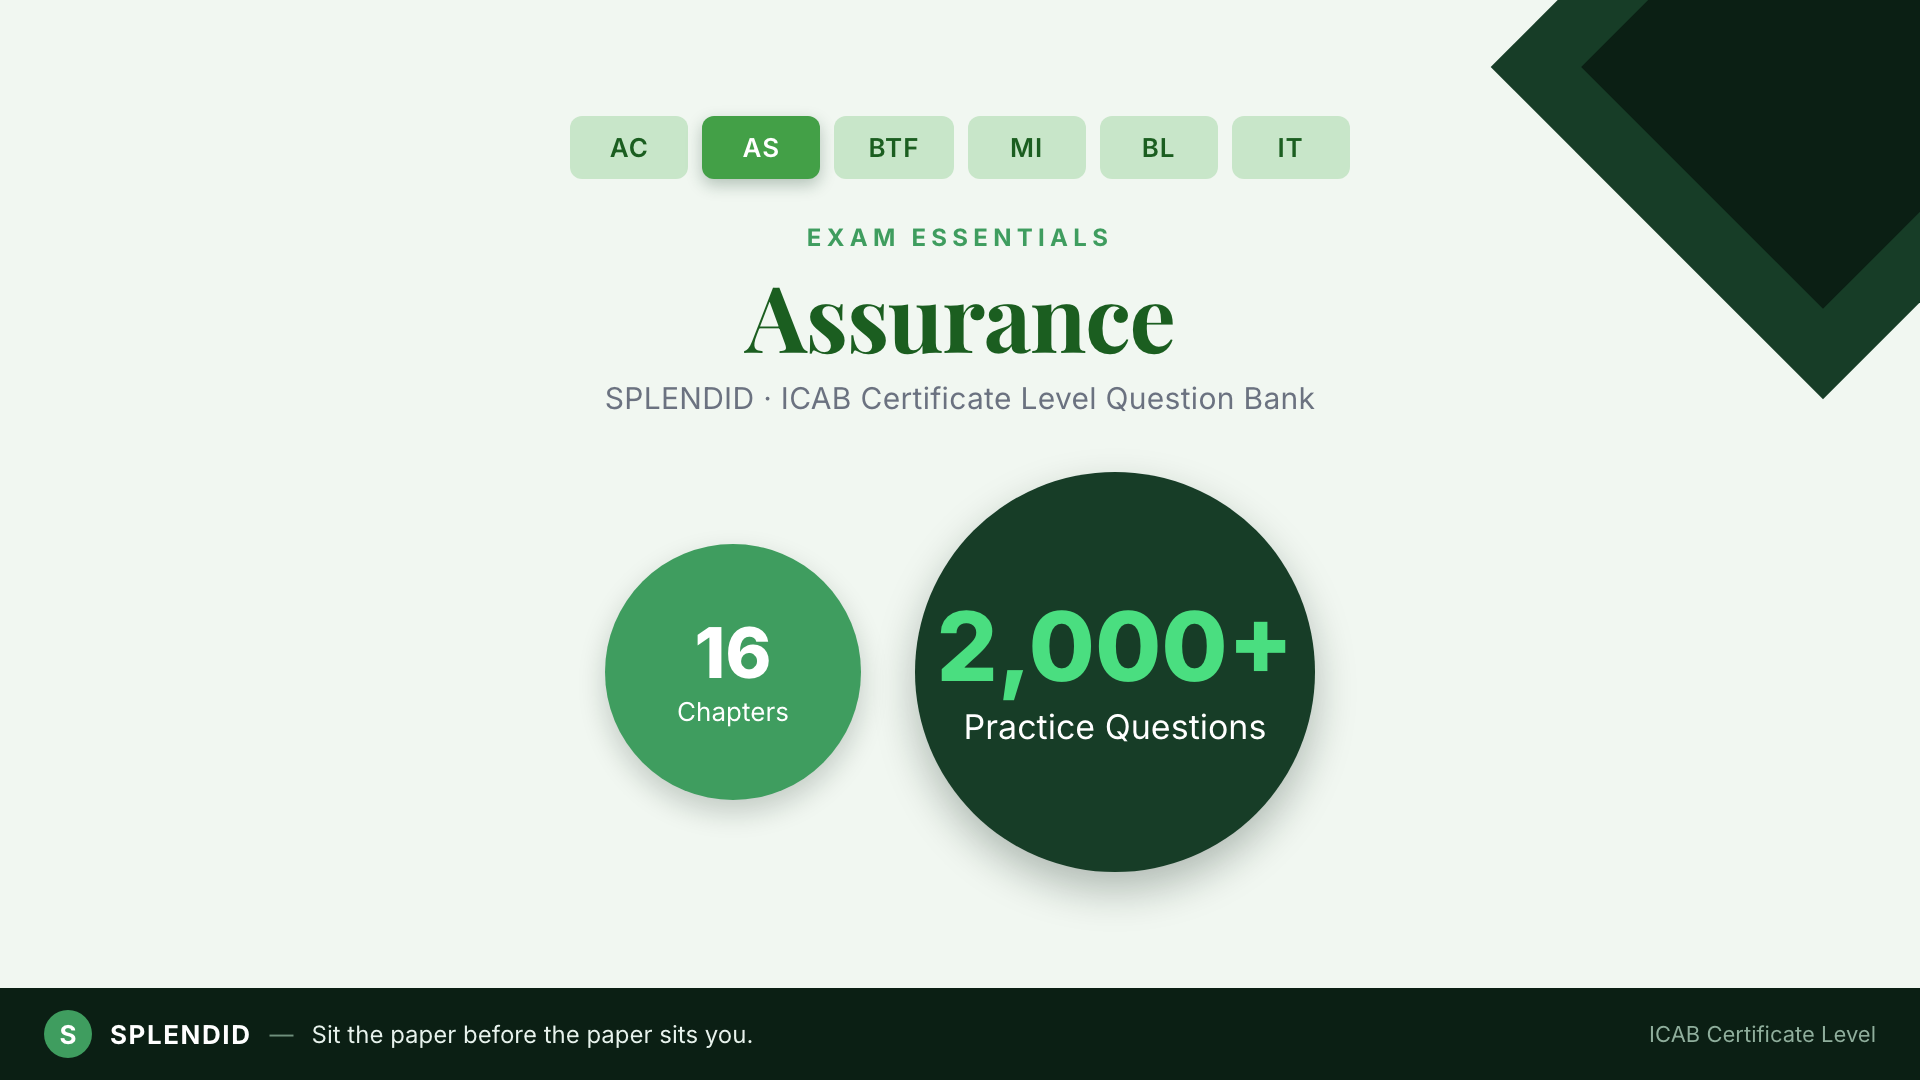1920x1080 pixels.
Task: Choose the BL subject tab
Action: (x=1158, y=148)
